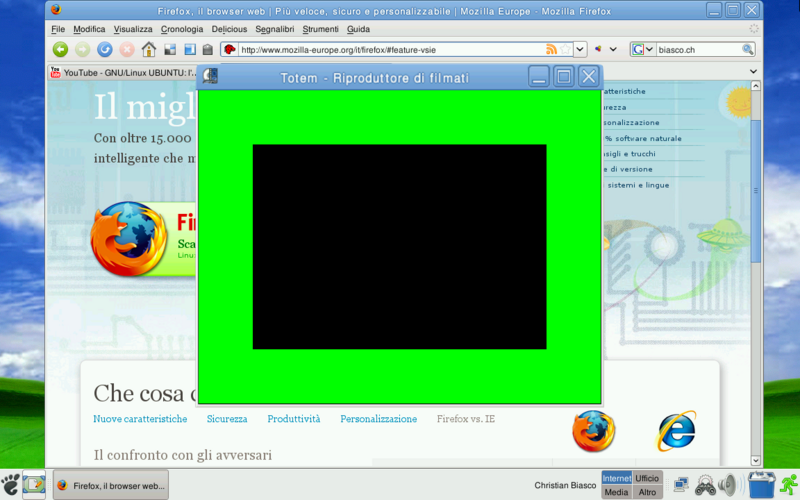Open the Segnalibri menu
Viewport: 800px width, 500px height.
click(x=274, y=29)
